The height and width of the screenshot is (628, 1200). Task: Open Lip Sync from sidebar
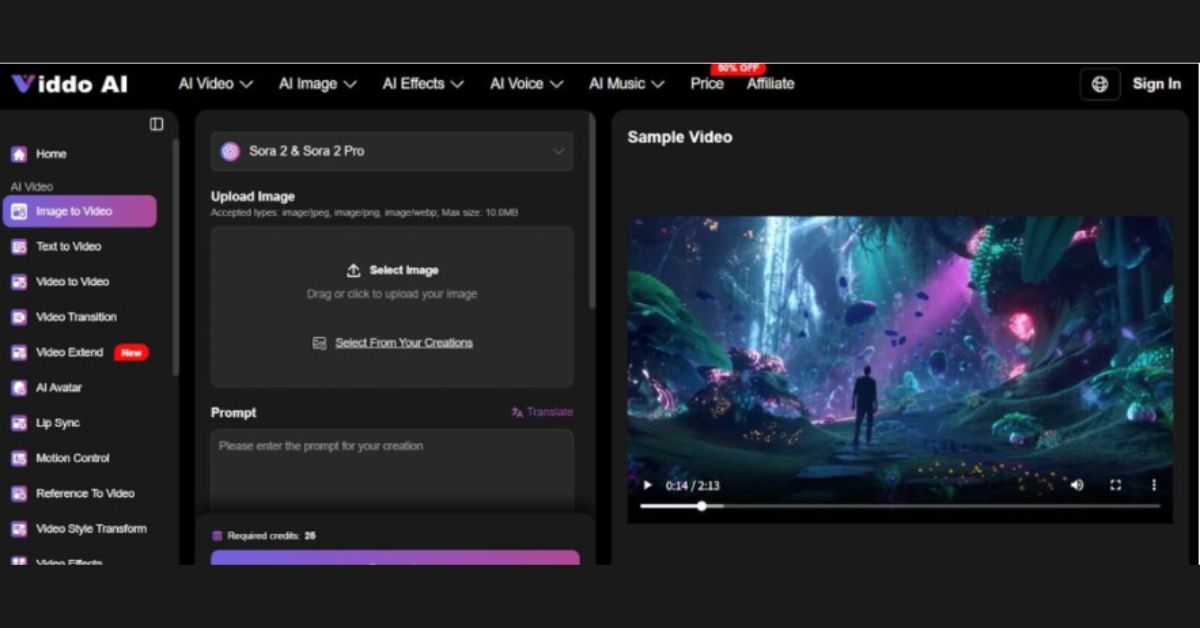[57, 423]
